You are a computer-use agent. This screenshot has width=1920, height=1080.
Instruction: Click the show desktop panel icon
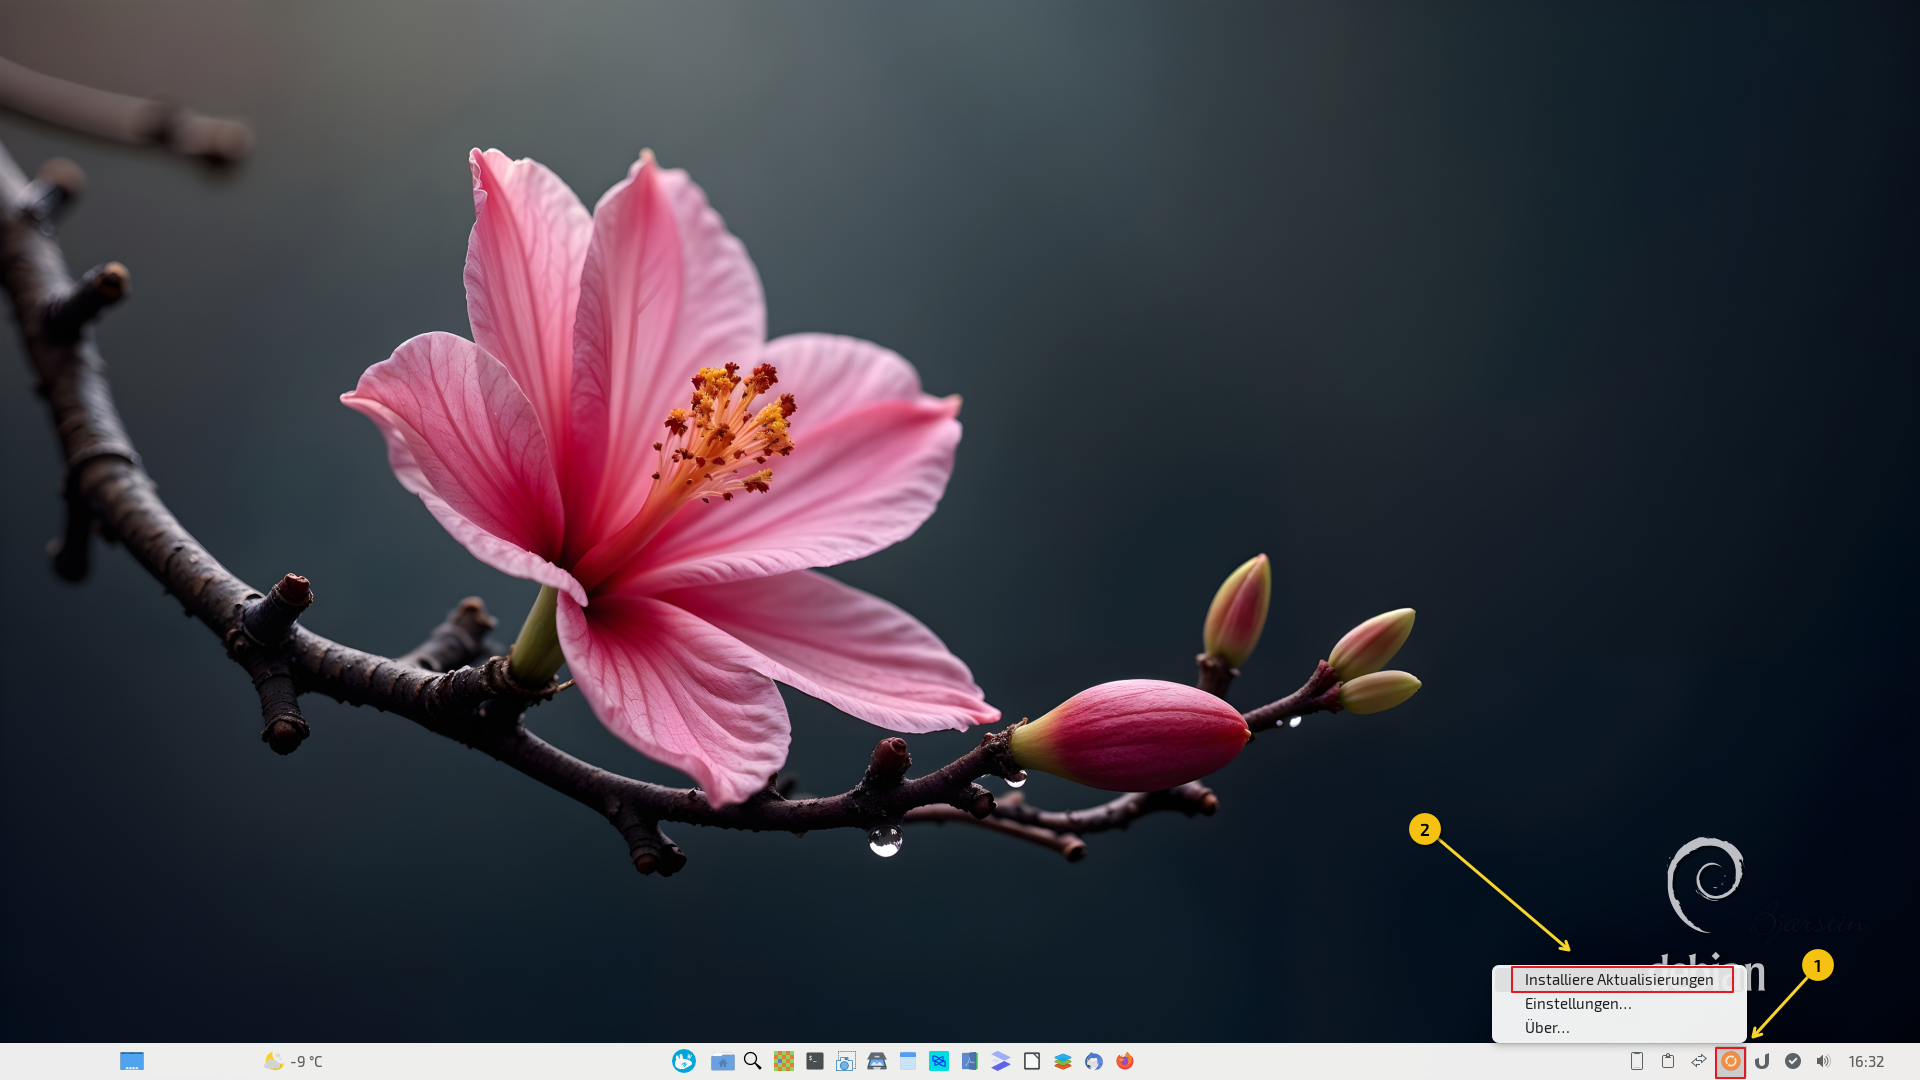132,1061
